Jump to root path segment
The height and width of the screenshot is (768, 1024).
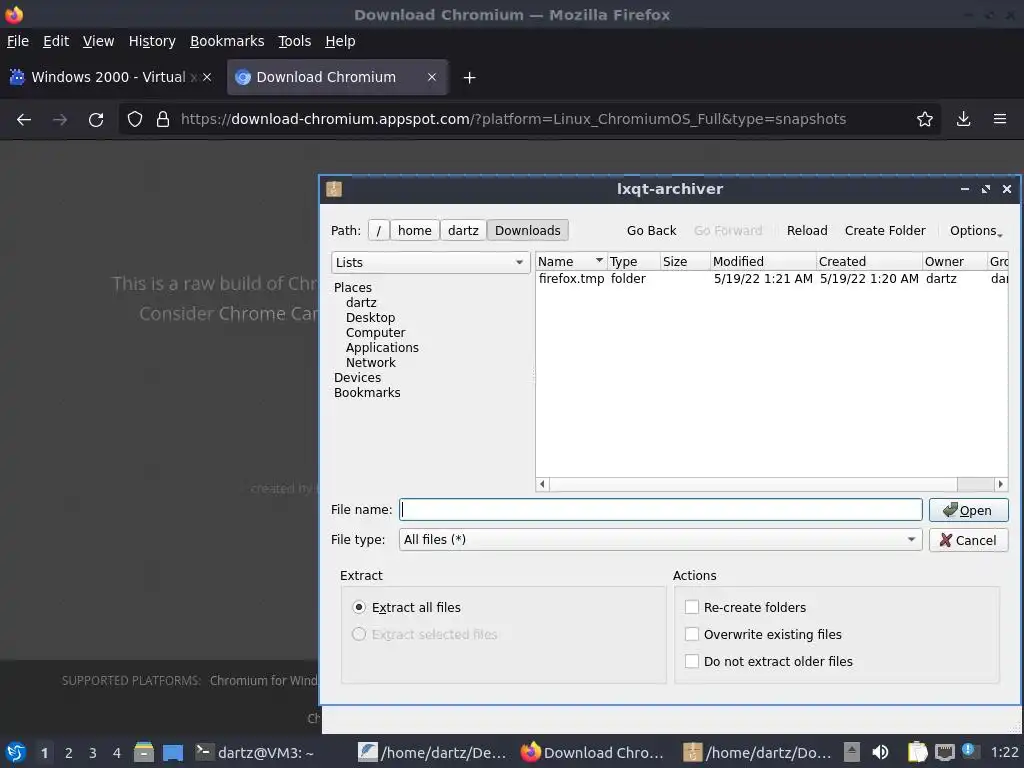pos(379,231)
